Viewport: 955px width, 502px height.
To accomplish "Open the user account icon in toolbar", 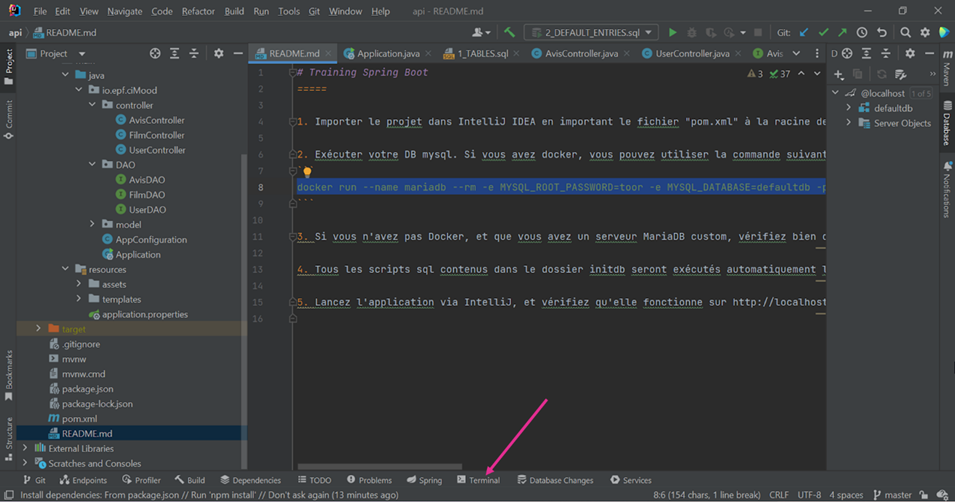I will pyautogui.click(x=481, y=32).
